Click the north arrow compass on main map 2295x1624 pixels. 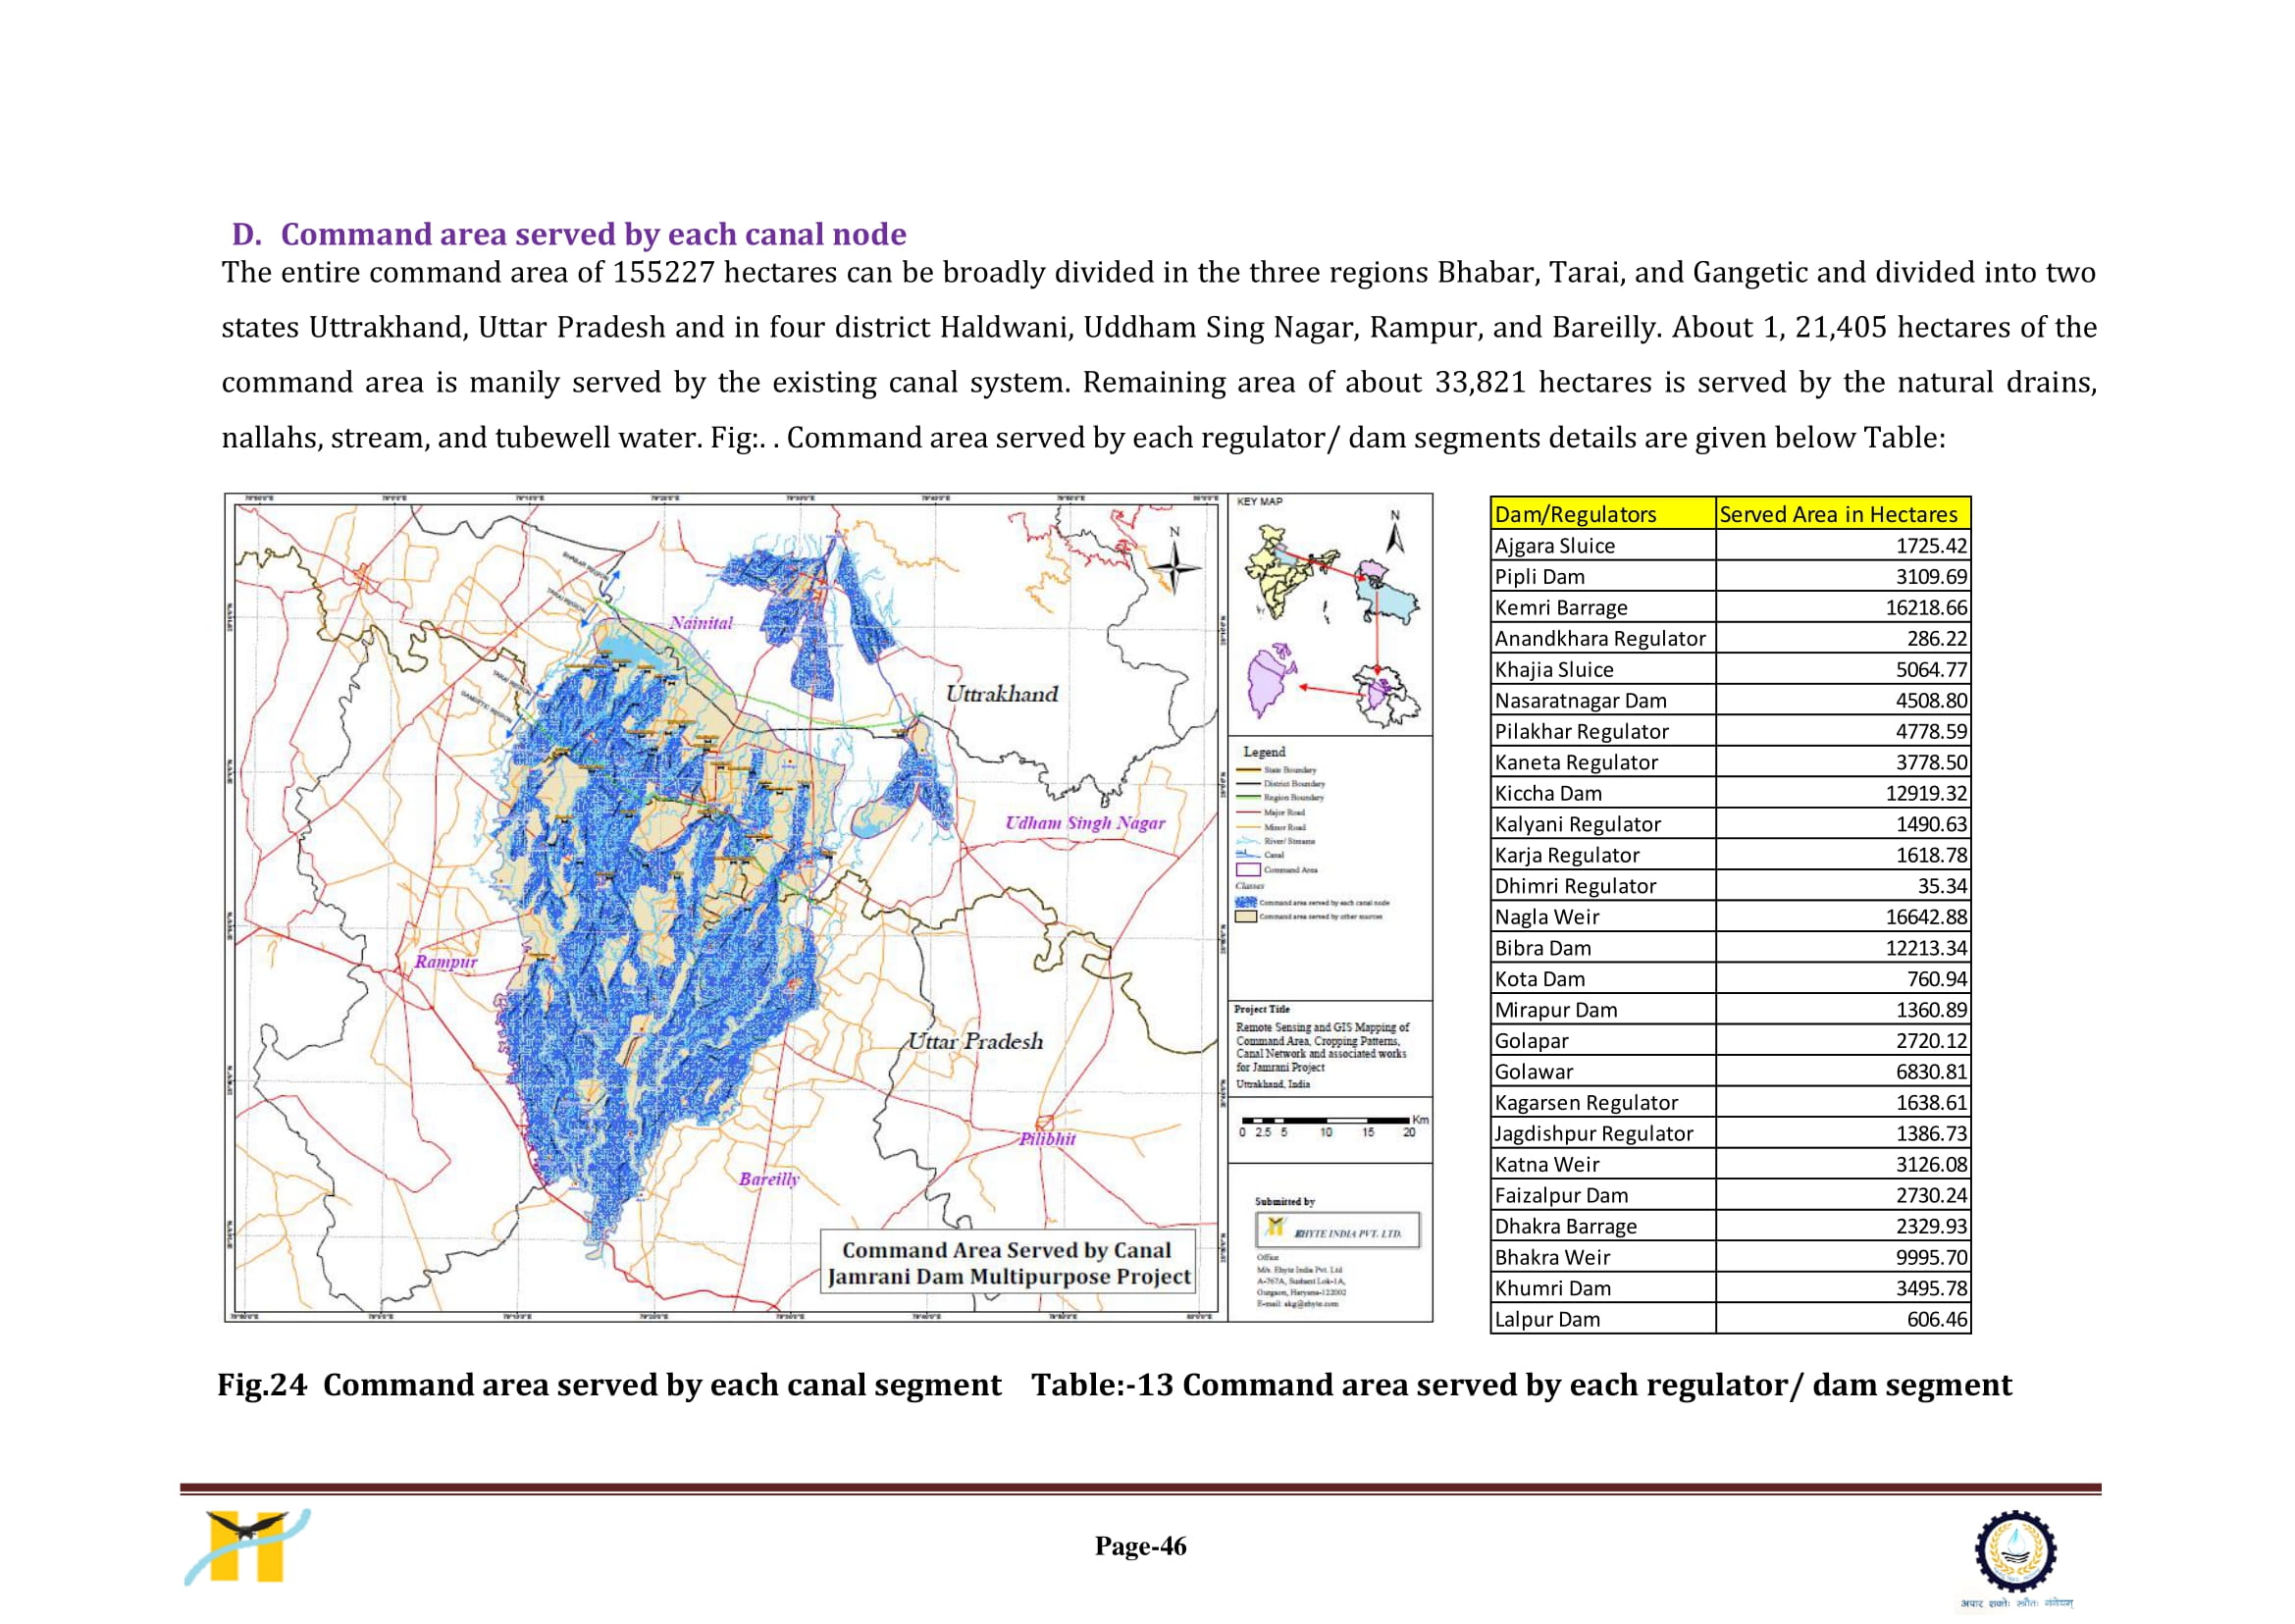[1174, 562]
